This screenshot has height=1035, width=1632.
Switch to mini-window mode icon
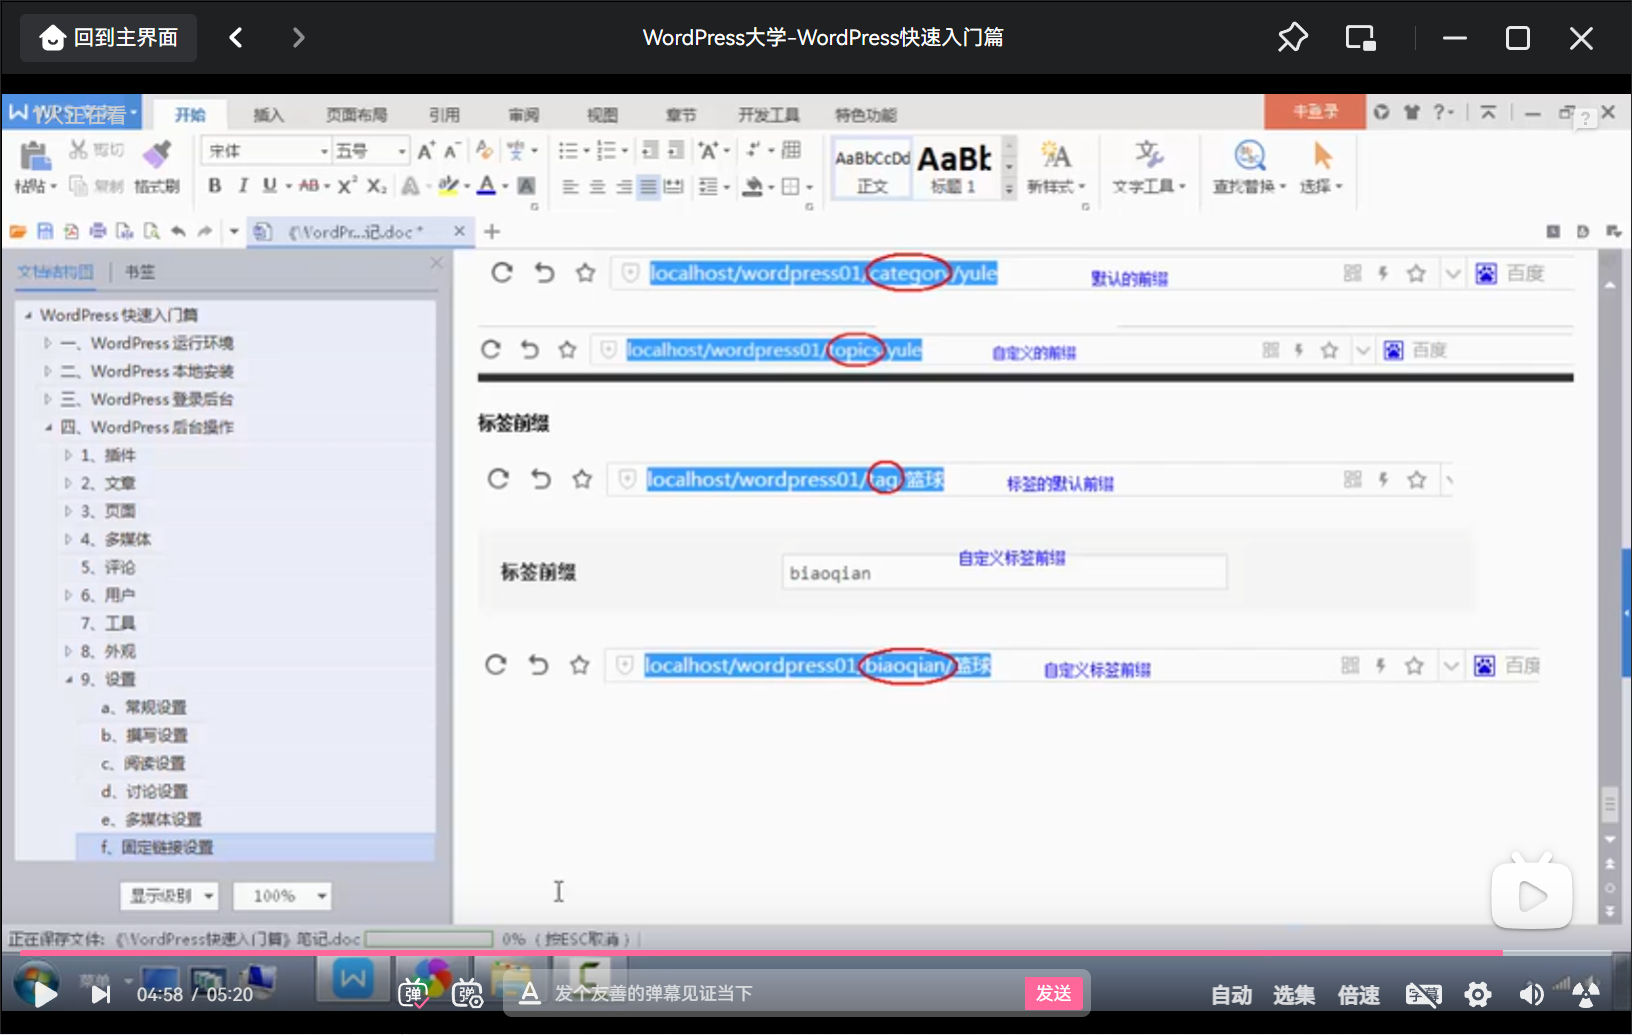pyautogui.click(x=1360, y=38)
